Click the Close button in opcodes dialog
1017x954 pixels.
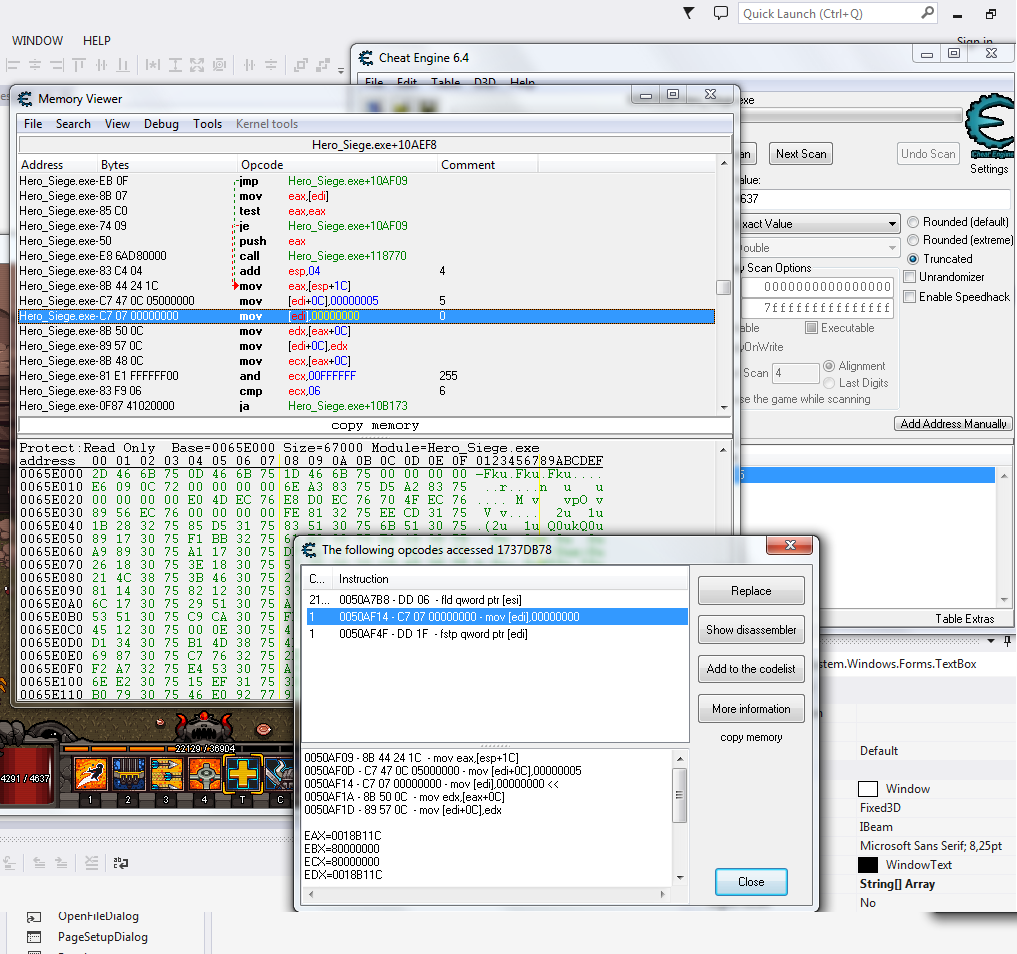click(751, 882)
